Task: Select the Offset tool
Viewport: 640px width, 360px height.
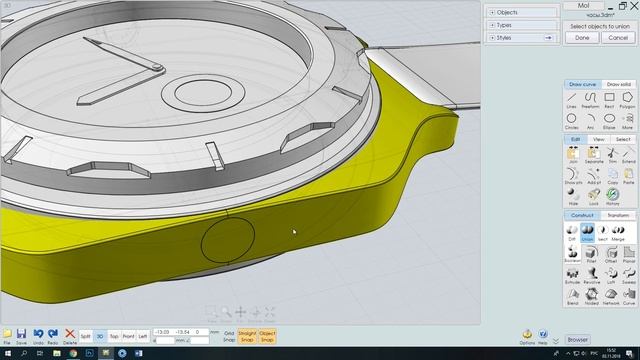Action: (611, 255)
